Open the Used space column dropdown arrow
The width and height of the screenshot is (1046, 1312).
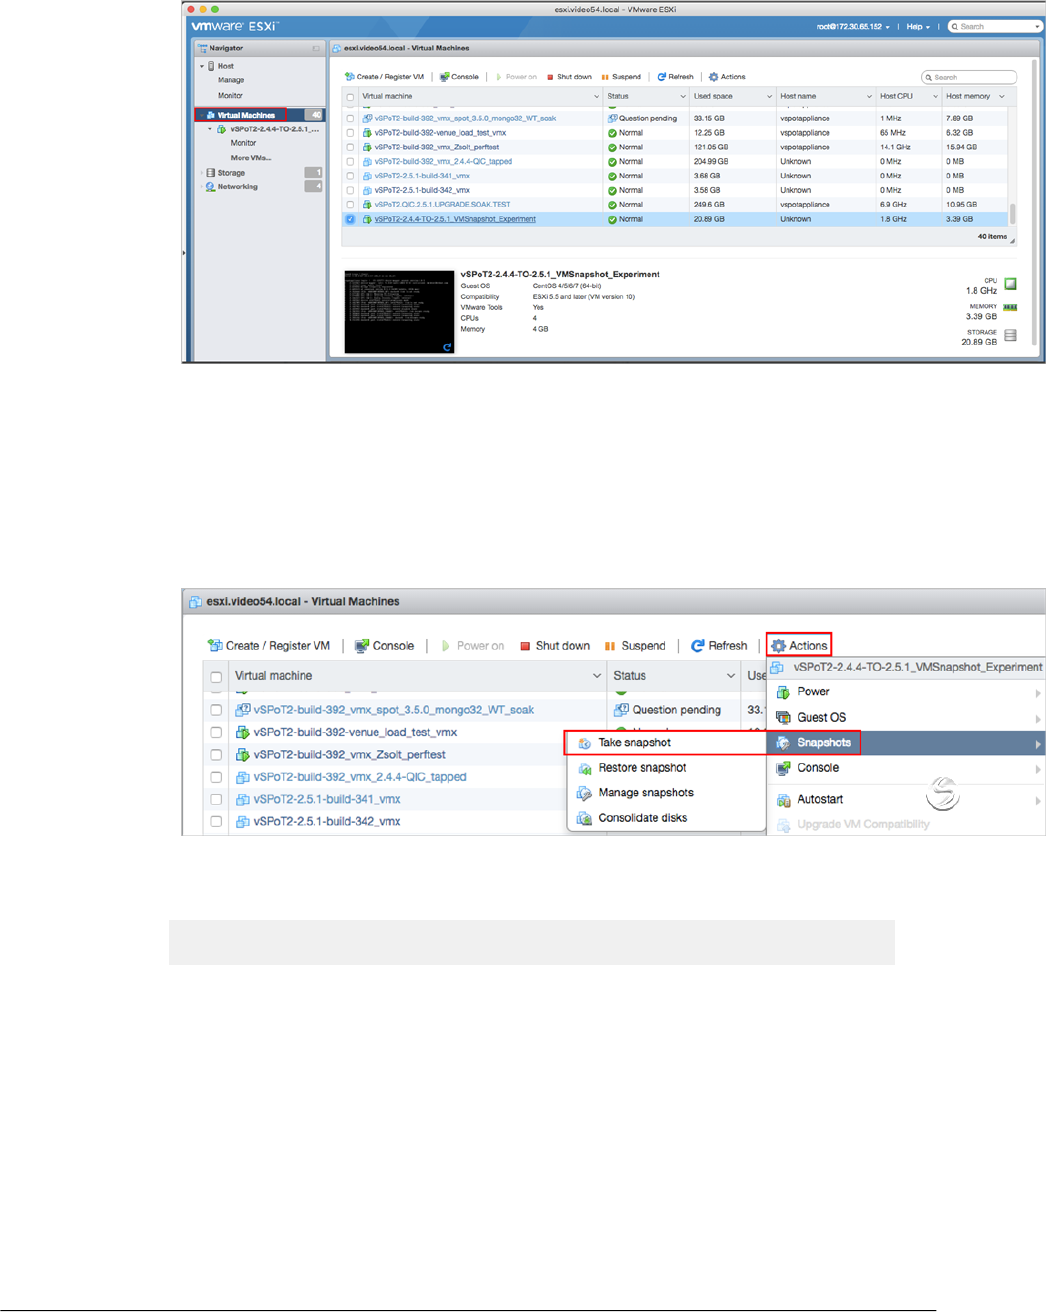point(769,97)
